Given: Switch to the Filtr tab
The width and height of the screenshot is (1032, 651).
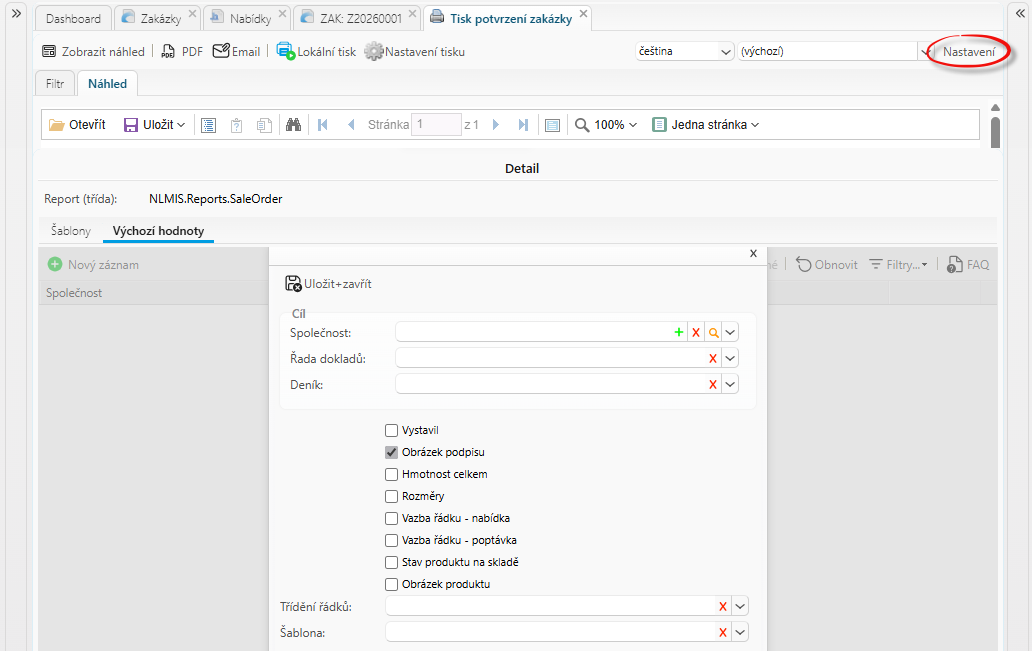Looking at the screenshot, I should click(55, 84).
